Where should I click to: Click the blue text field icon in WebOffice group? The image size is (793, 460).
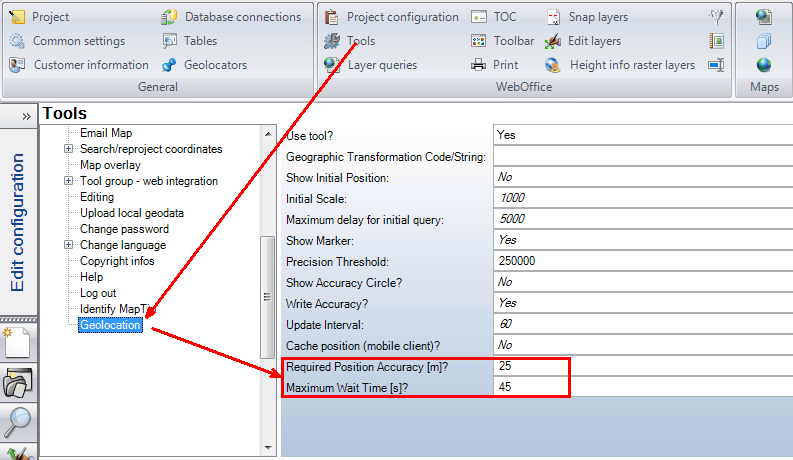716,65
